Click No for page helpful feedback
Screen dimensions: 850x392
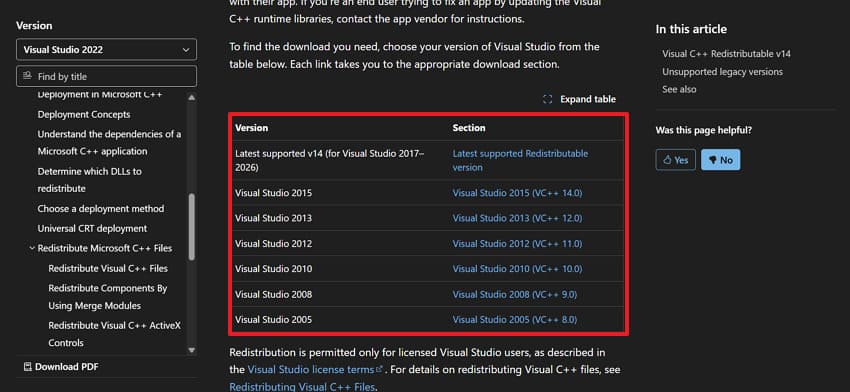(720, 160)
